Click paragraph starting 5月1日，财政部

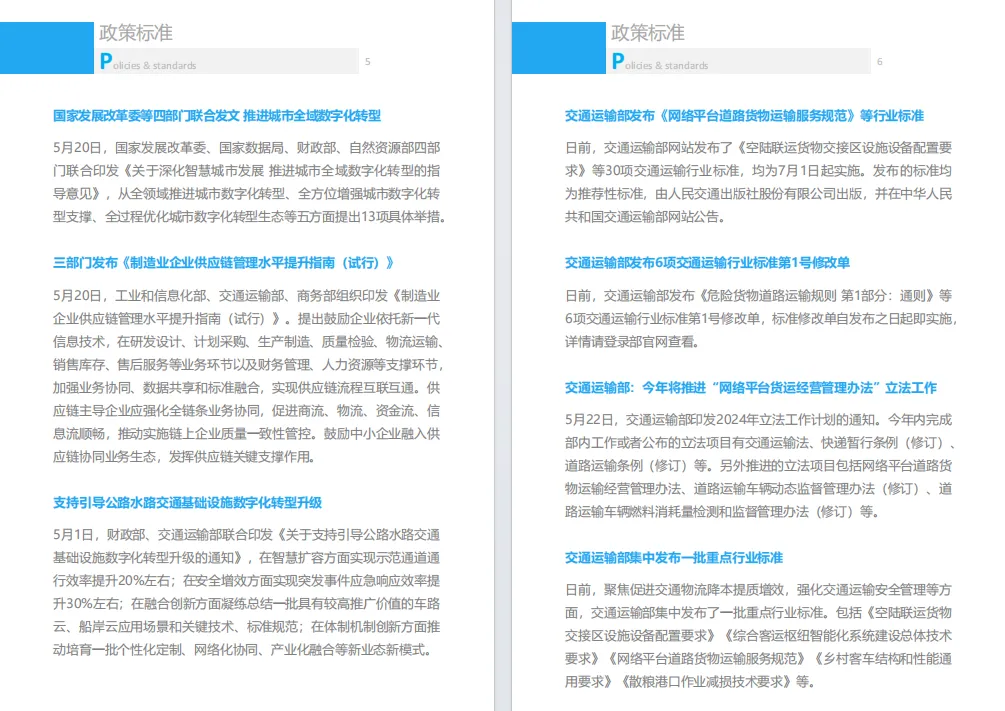coord(247,592)
